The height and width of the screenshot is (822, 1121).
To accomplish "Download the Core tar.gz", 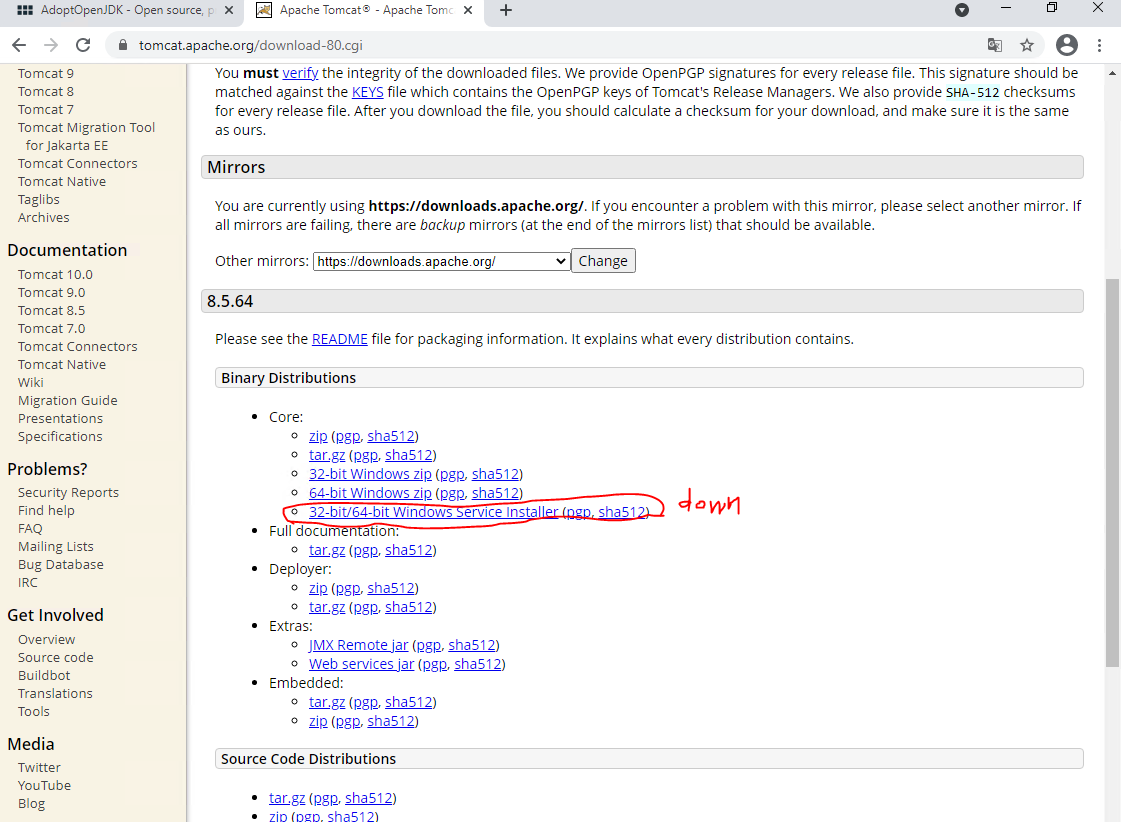I will pyautogui.click(x=327, y=455).
